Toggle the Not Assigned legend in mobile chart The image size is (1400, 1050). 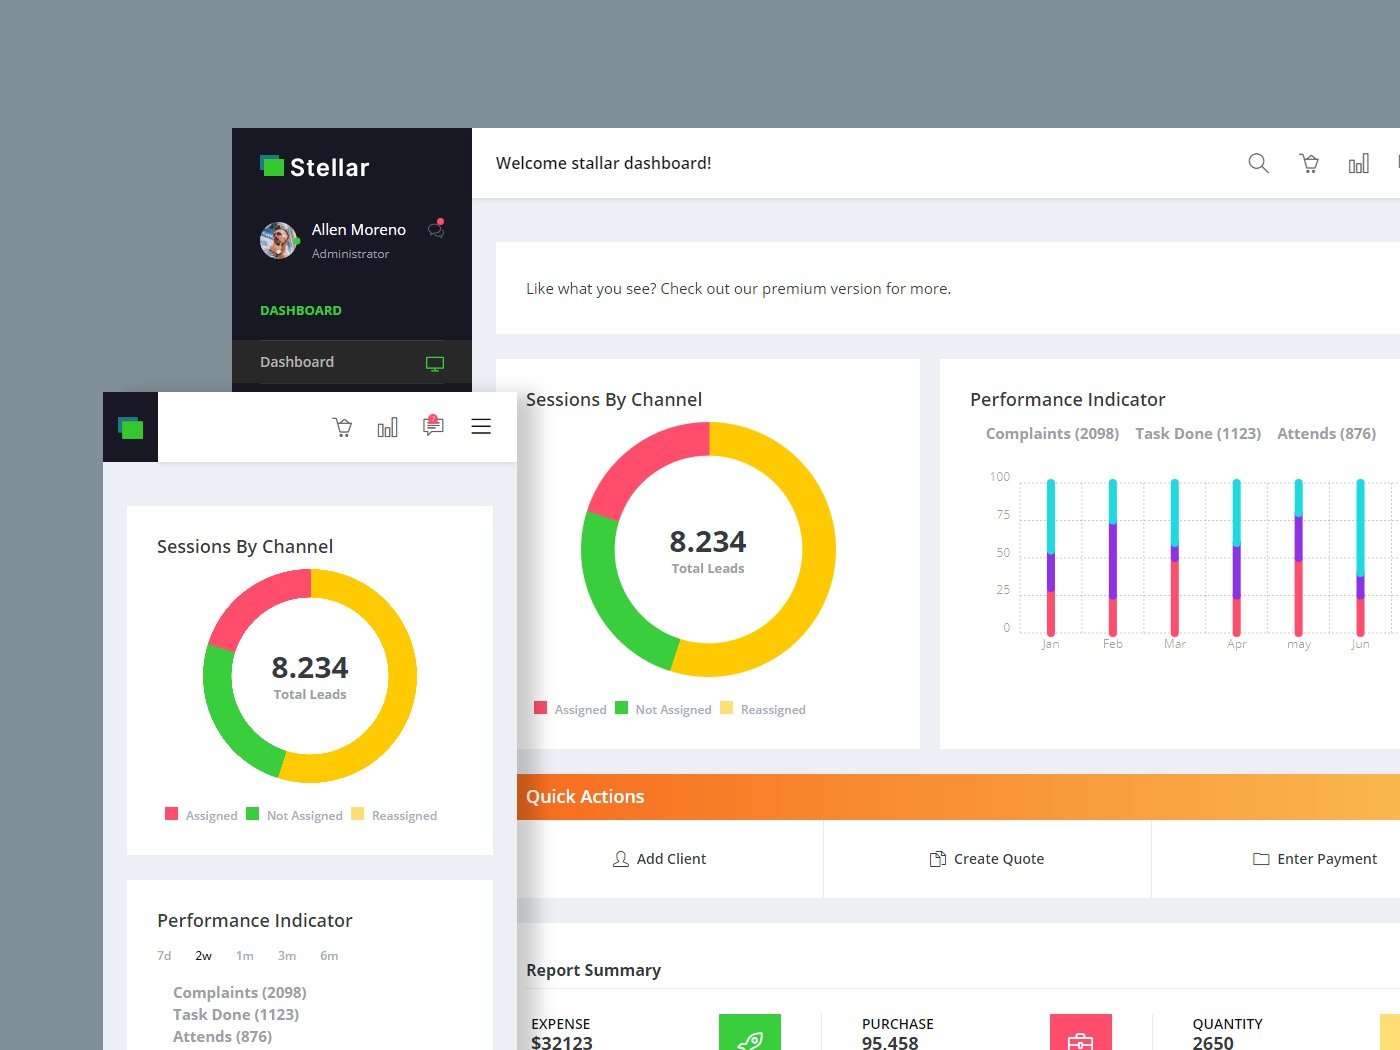pyautogui.click(x=295, y=815)
